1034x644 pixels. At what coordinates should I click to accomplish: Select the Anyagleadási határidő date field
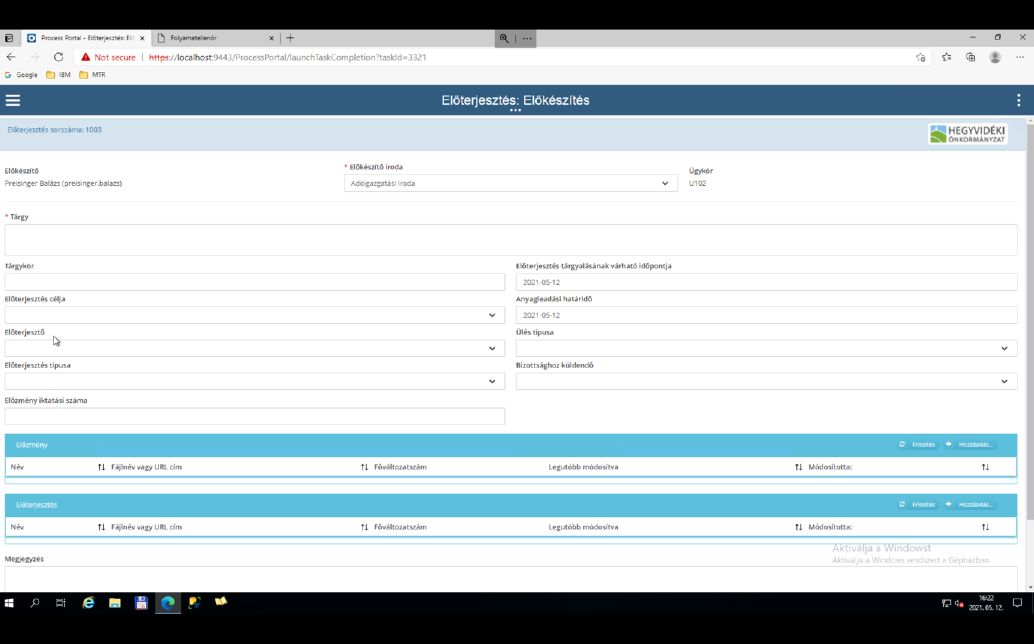[765, 314]
